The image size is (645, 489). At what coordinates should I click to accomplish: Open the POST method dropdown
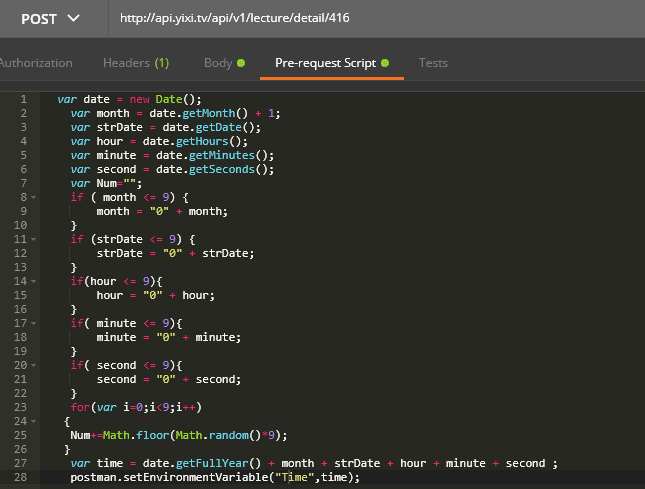click(51, 19)
